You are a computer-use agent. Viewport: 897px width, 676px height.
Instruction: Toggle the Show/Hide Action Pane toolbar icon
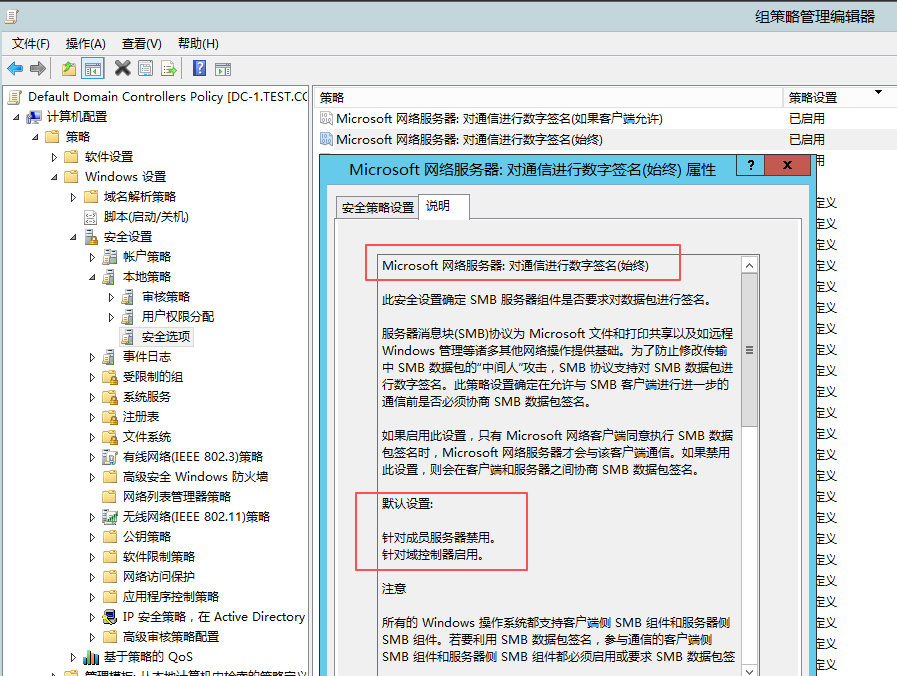click(x=223, y=69)
